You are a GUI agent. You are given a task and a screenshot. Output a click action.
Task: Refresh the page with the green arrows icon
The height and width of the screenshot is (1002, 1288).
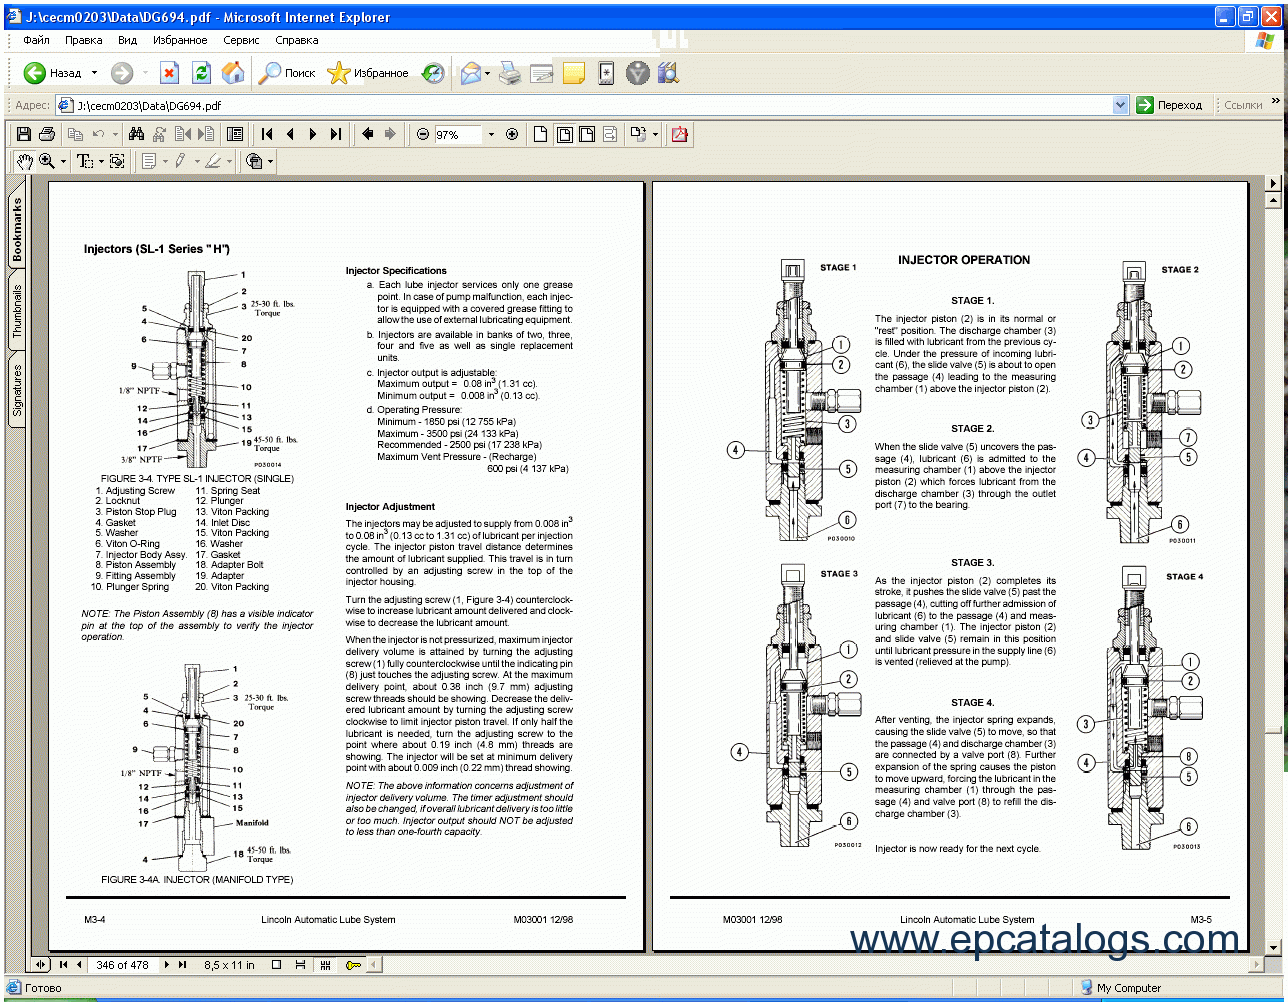click(201, 73)
